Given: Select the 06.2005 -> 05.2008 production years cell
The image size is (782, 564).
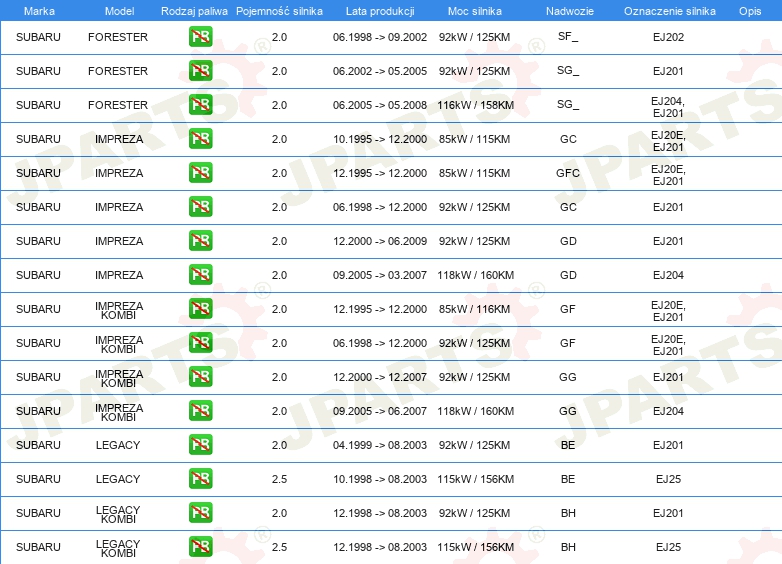Looking at the screenshot, I should click(380, 105).
